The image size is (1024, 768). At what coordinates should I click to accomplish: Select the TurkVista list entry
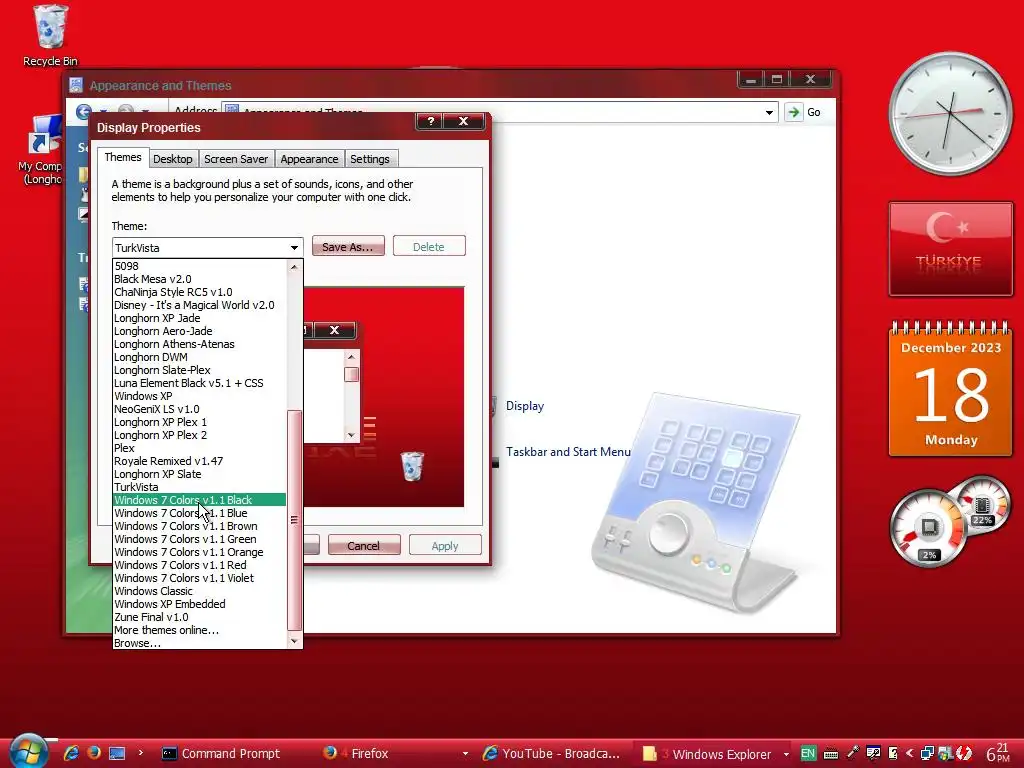click(199, 487)
